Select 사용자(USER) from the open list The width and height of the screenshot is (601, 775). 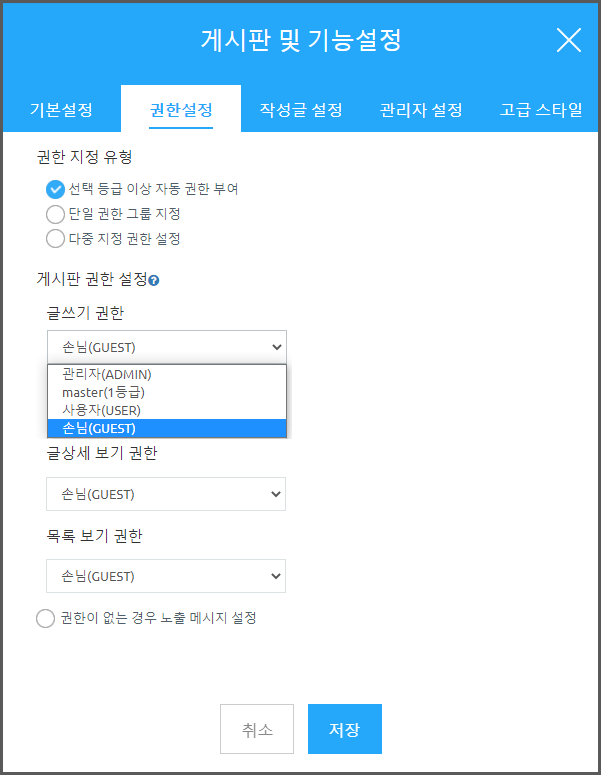point(101,410)
